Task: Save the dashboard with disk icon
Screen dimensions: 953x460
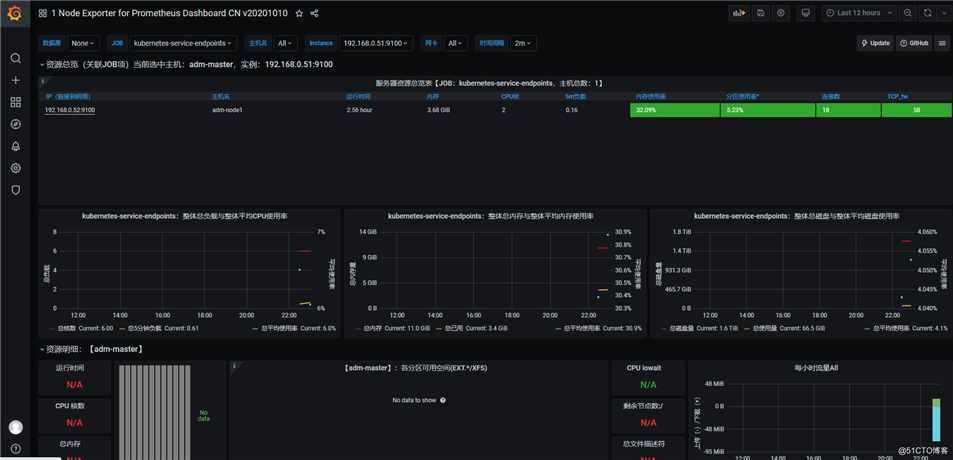Action: click(x=760, y=13)
